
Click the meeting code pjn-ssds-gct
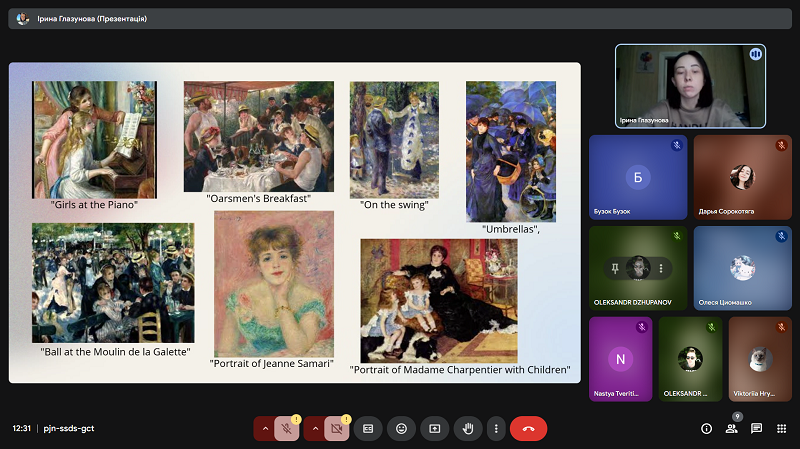[69, 429]
